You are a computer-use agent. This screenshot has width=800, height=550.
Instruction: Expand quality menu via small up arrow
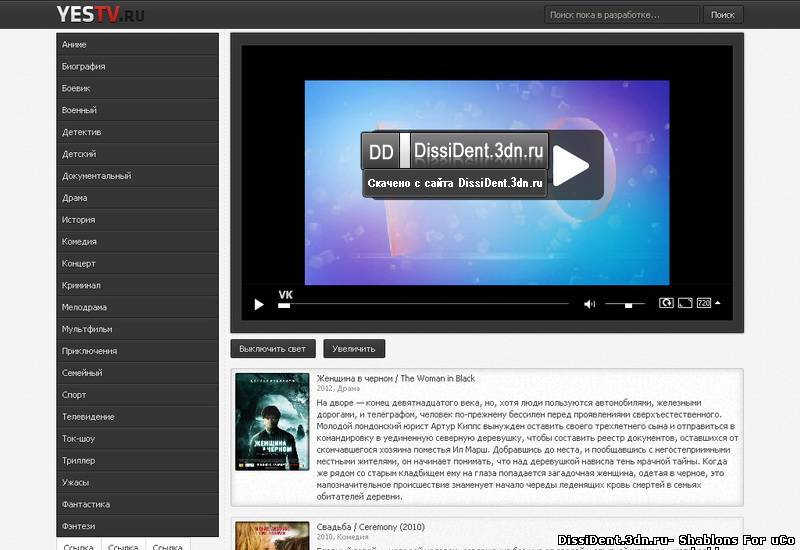tap(718, 303)
